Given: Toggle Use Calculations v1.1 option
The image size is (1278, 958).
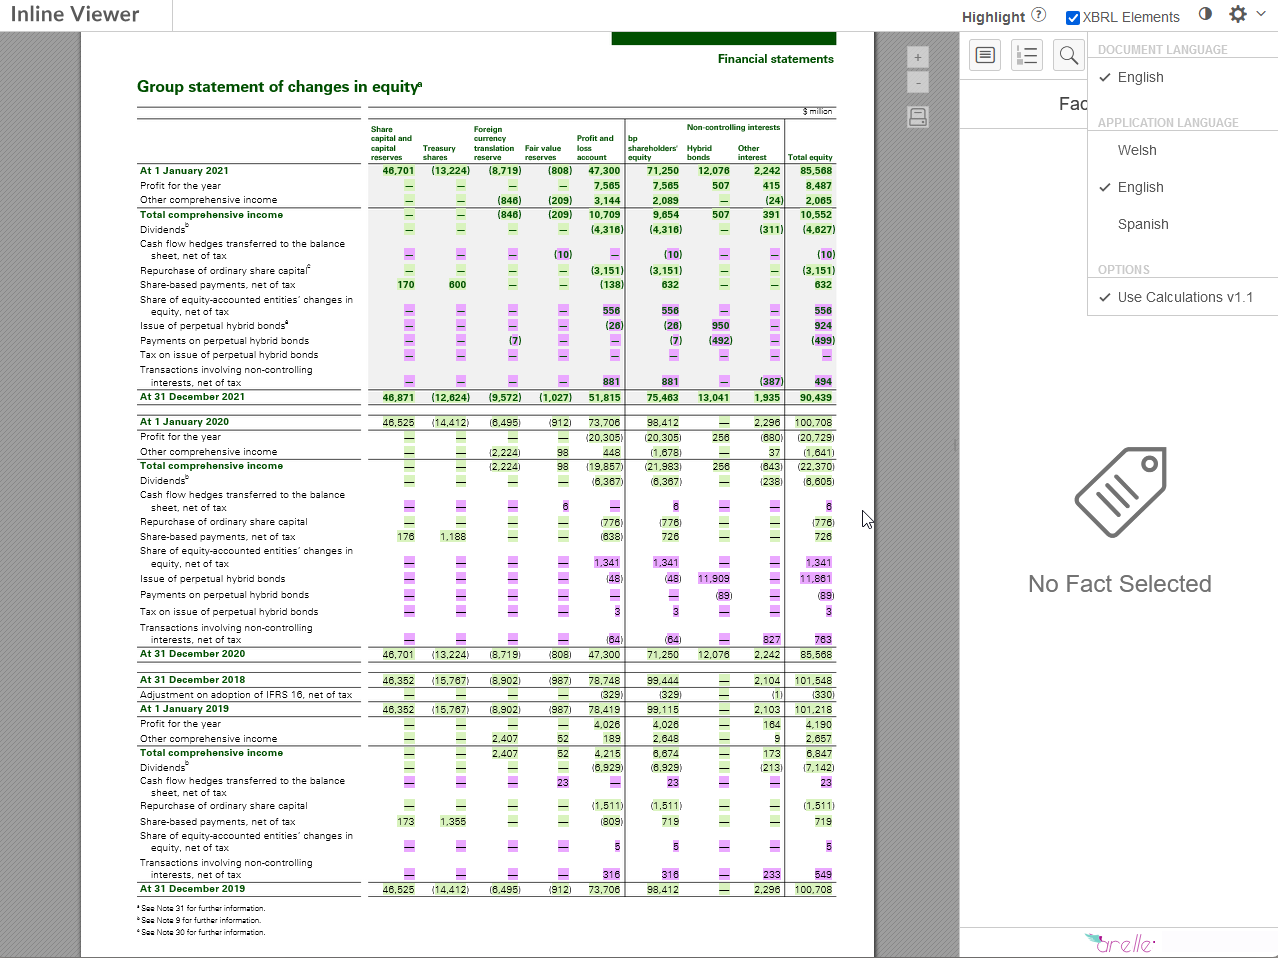Looking at the screenshot, I should (x=1183, y=297).
